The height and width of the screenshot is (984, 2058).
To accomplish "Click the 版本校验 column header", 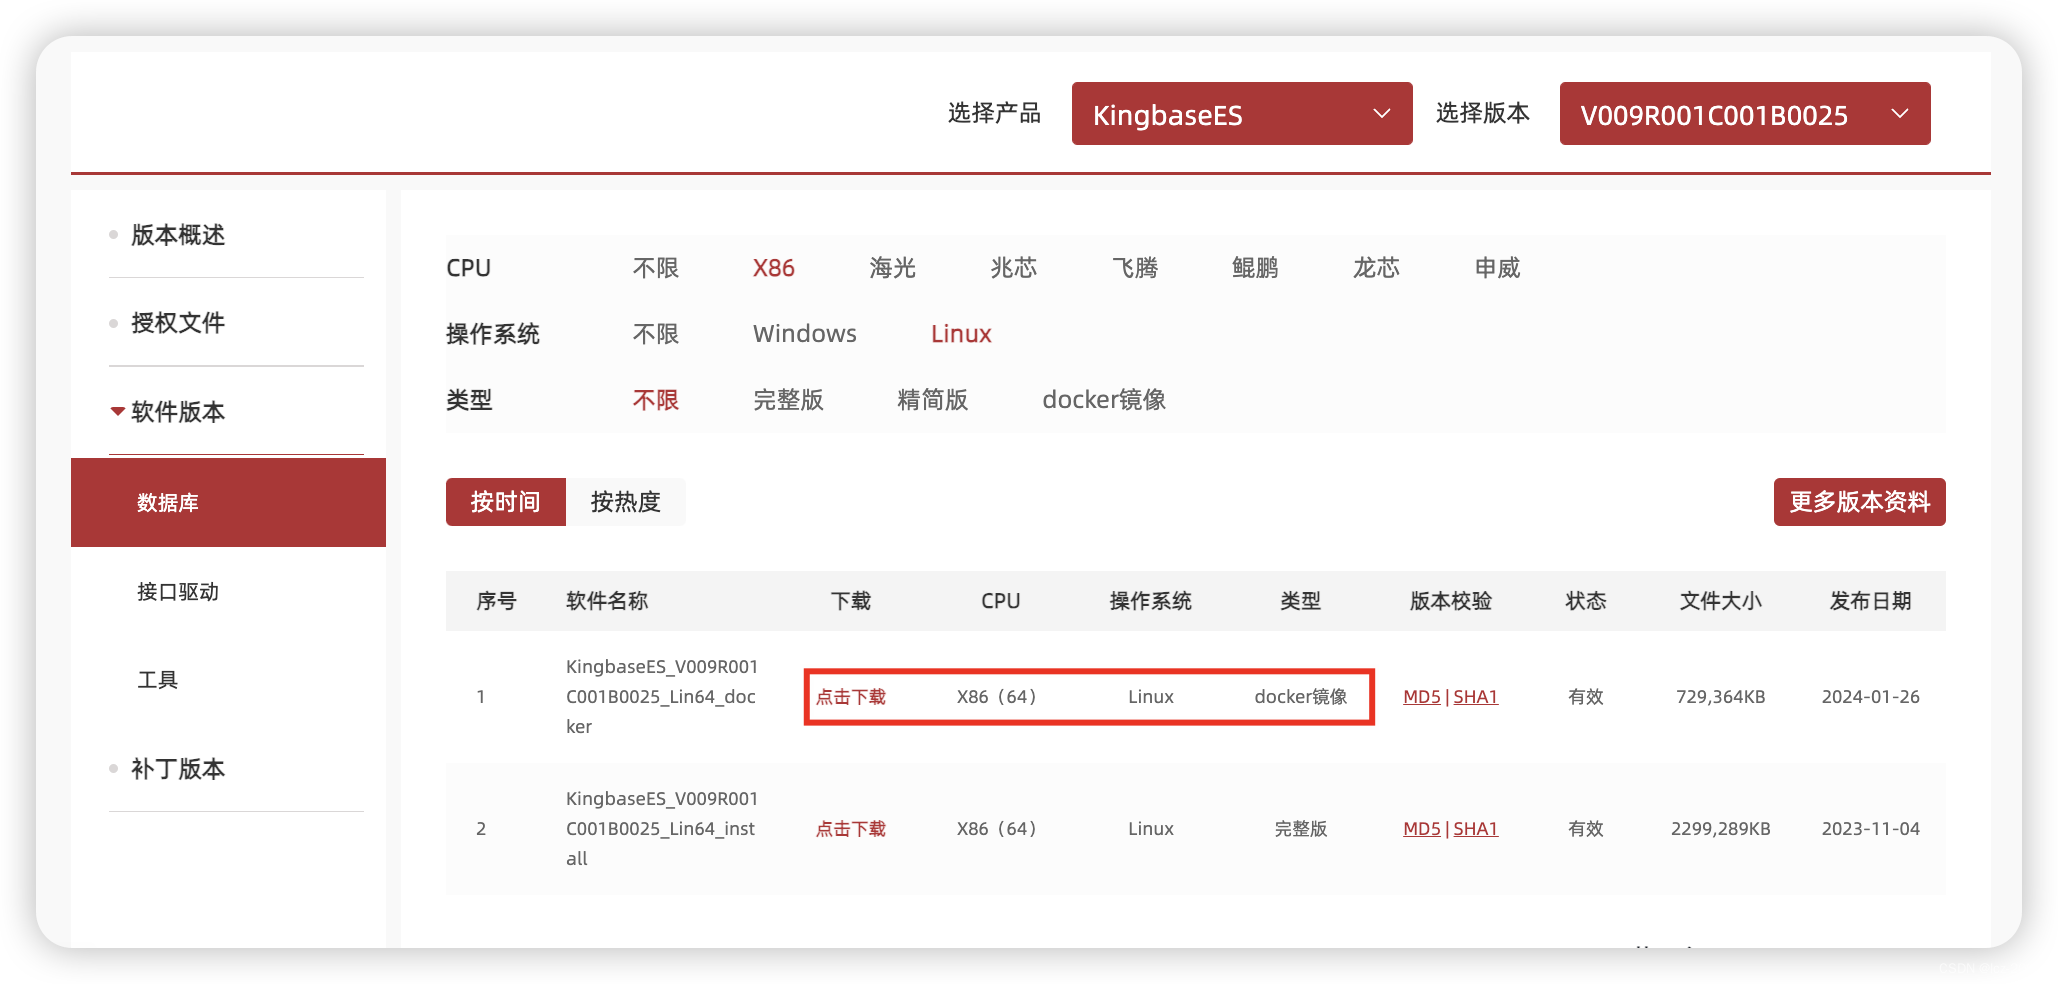I will pyautogui.click(x=1451, y=601).
